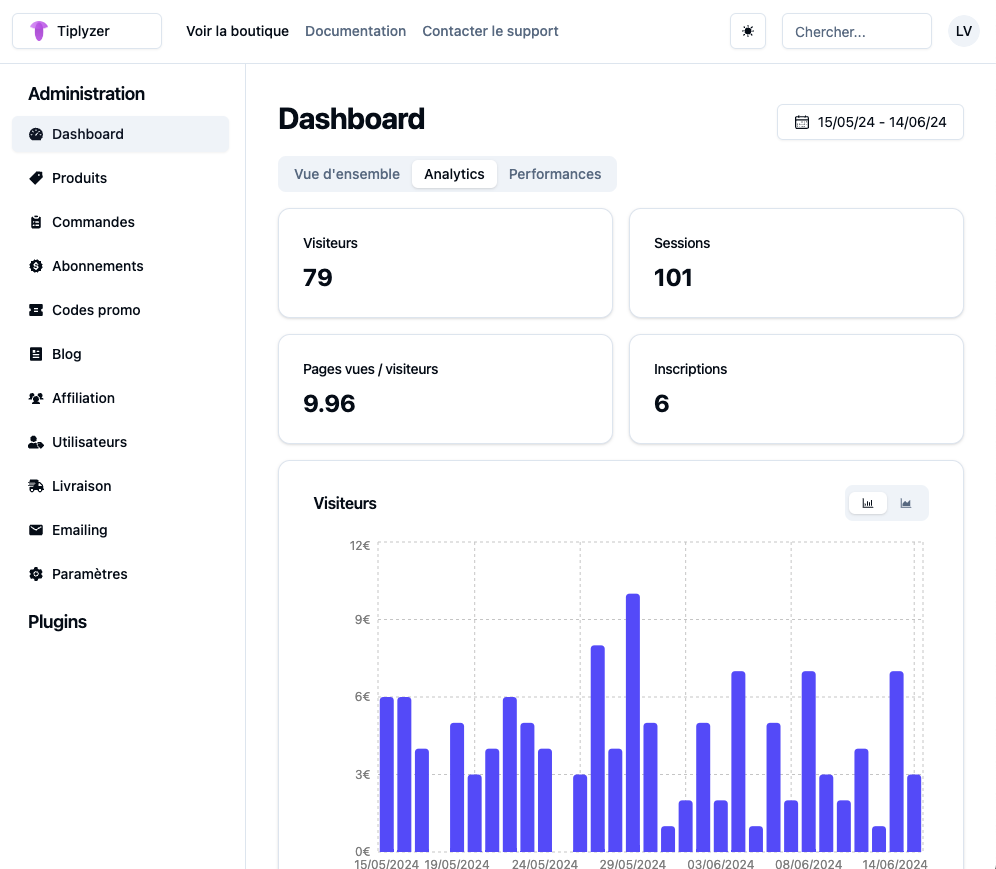
Task: Click the Produits tag icon
Action: click(x=36, y=178)
